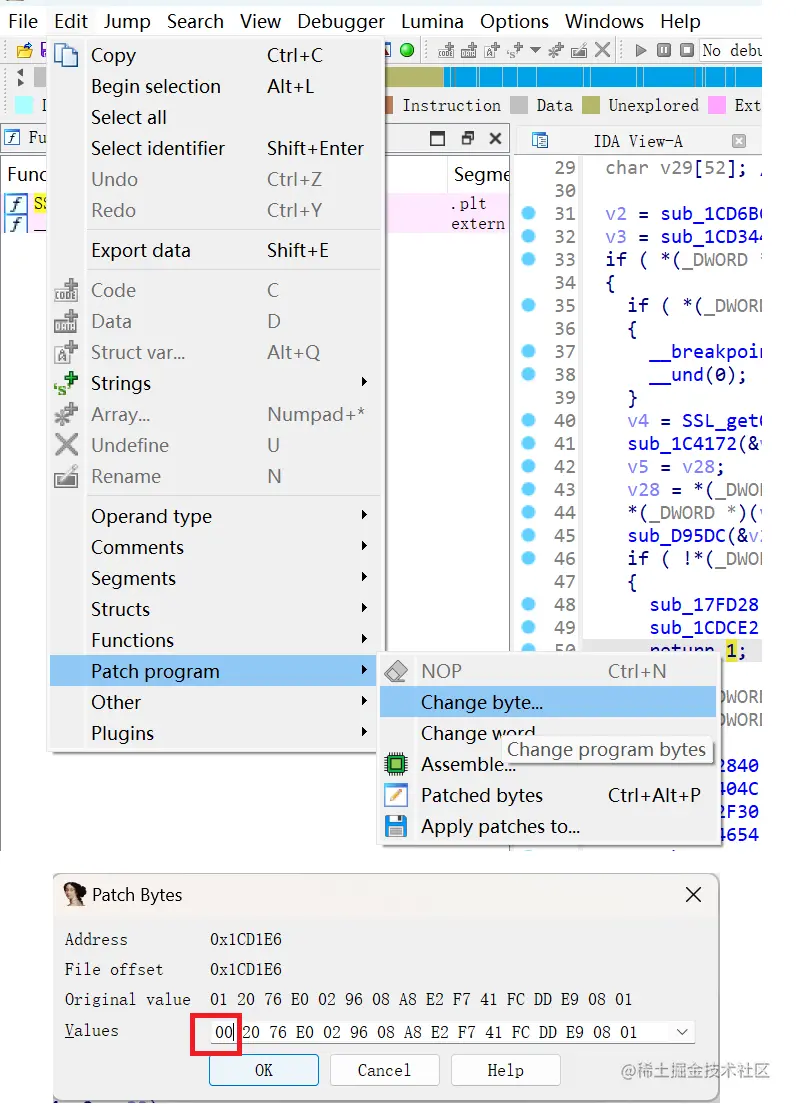Choose Export data in Edit menu
Viewport: 796px width, 1106px height.
coord(216,250)
